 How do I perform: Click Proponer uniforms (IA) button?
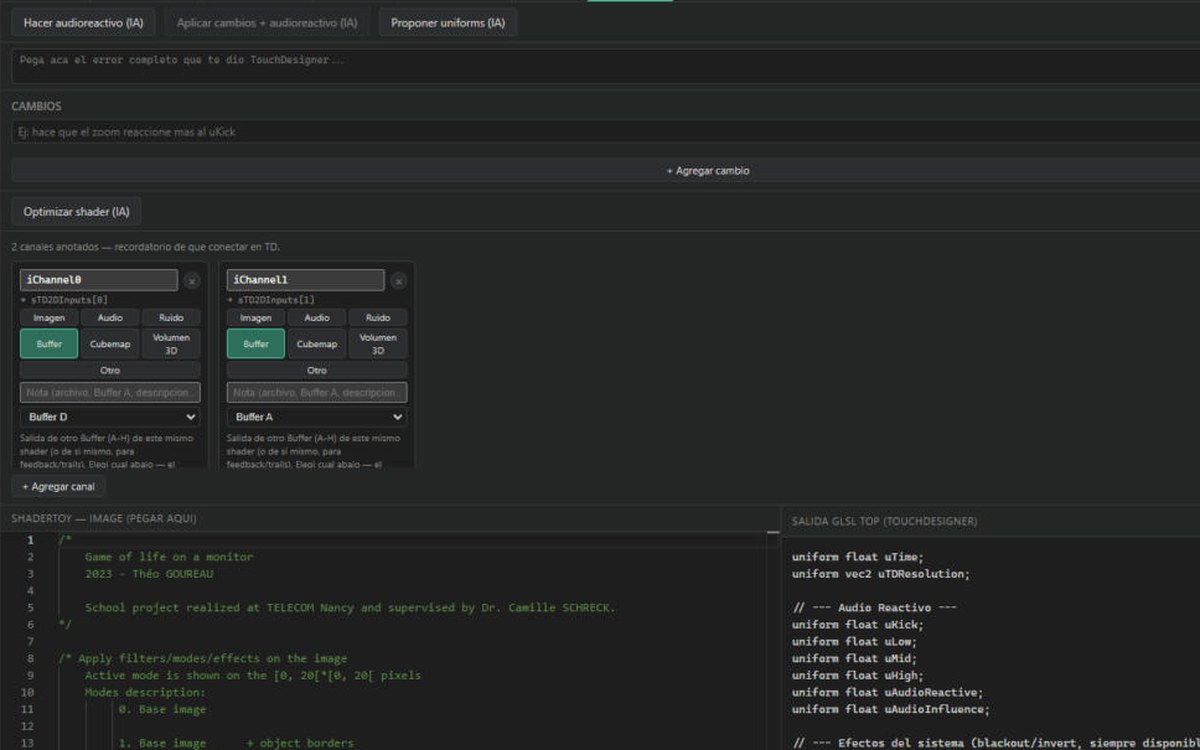(448, 22)
